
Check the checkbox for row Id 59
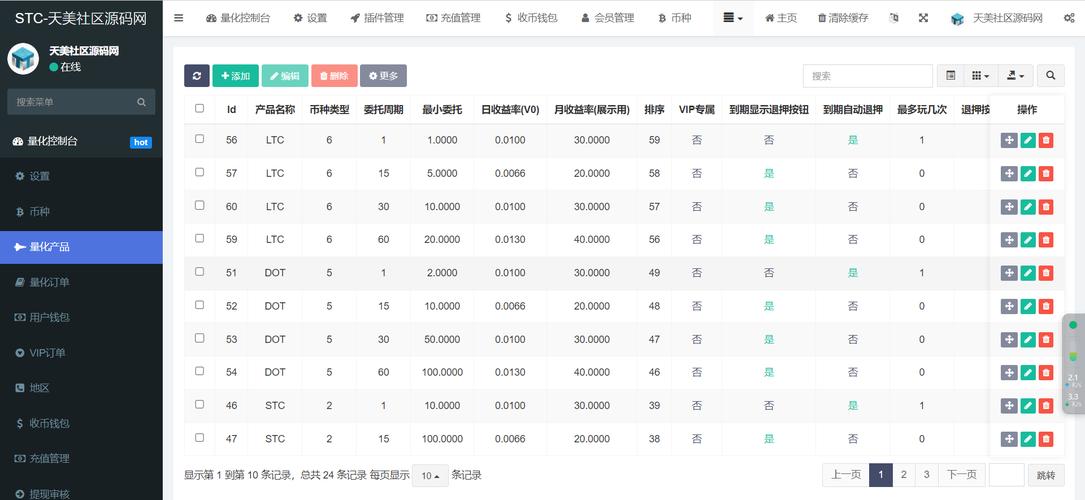(200, 239)
